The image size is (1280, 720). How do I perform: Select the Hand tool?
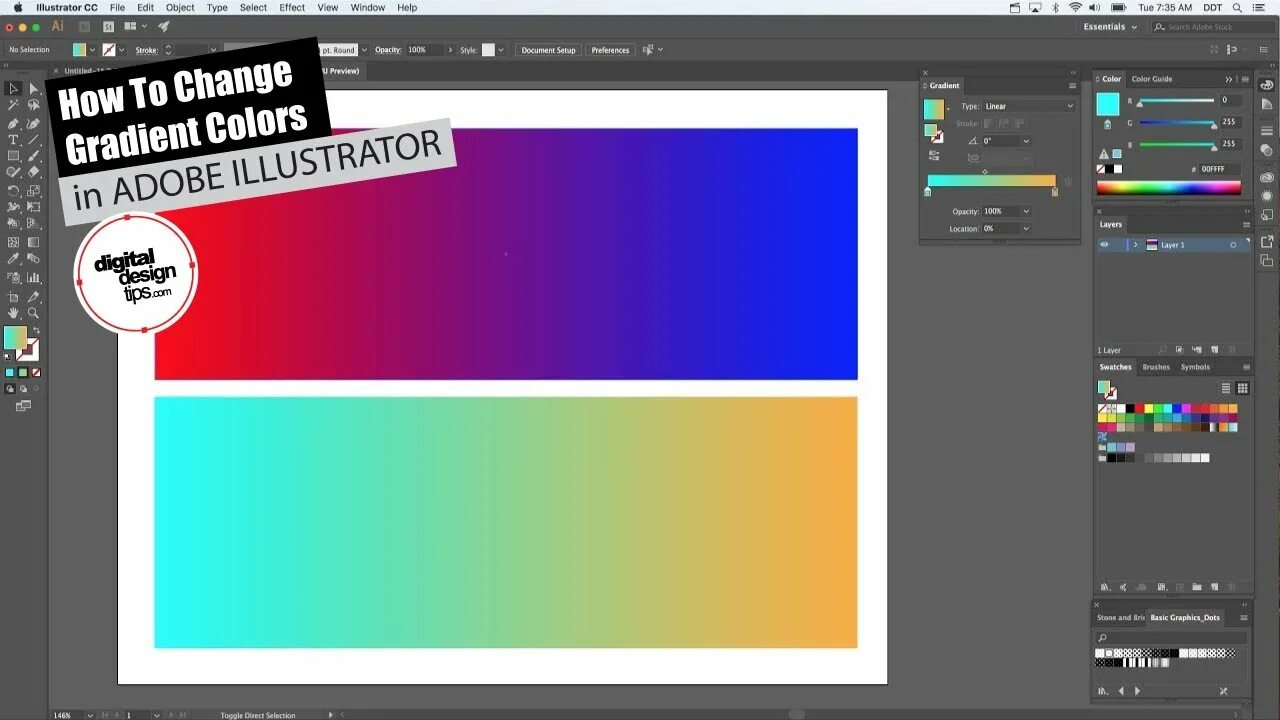tap(13, 313)
